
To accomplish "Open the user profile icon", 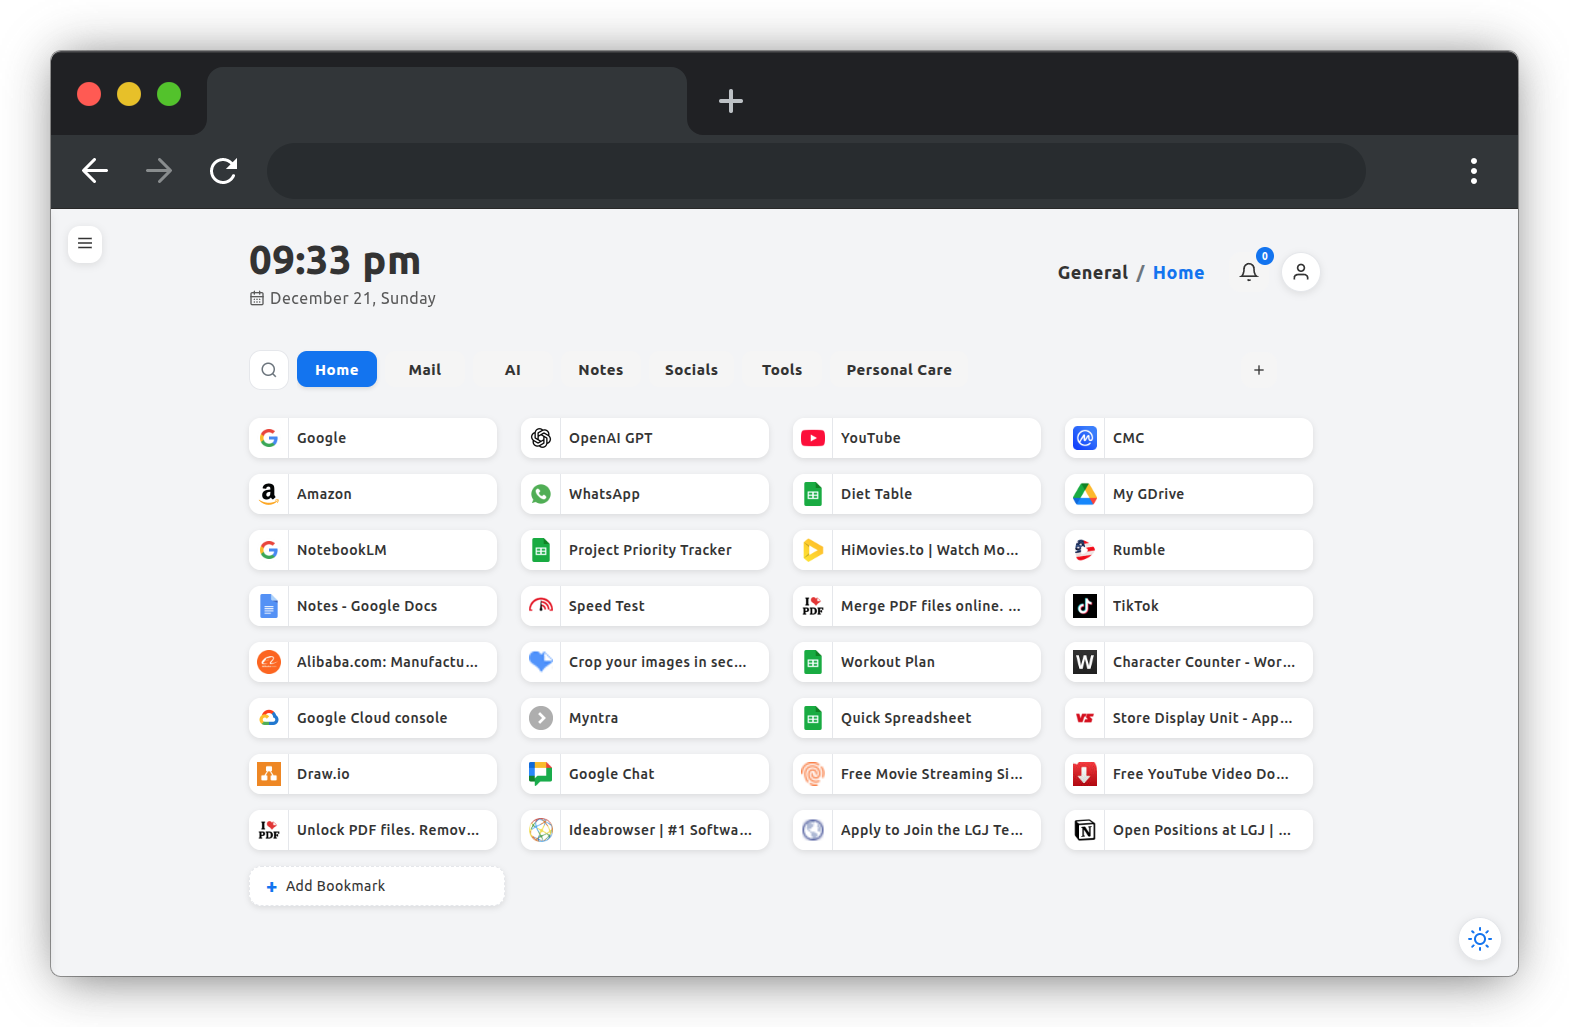I will pyautogui.click(x=1300, y=272).
